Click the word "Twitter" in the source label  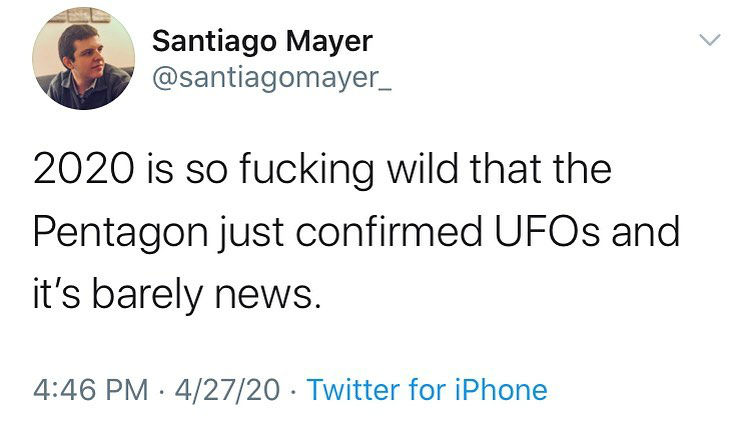coord(351,389)
